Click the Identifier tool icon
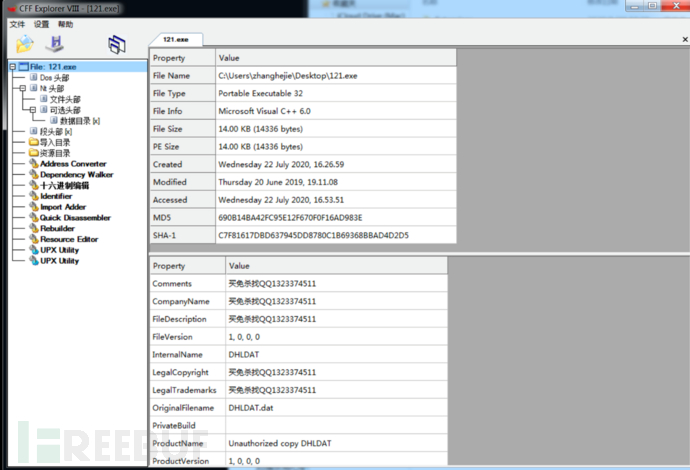This screenshot has height=470, width=690. (x=34, y=196)
